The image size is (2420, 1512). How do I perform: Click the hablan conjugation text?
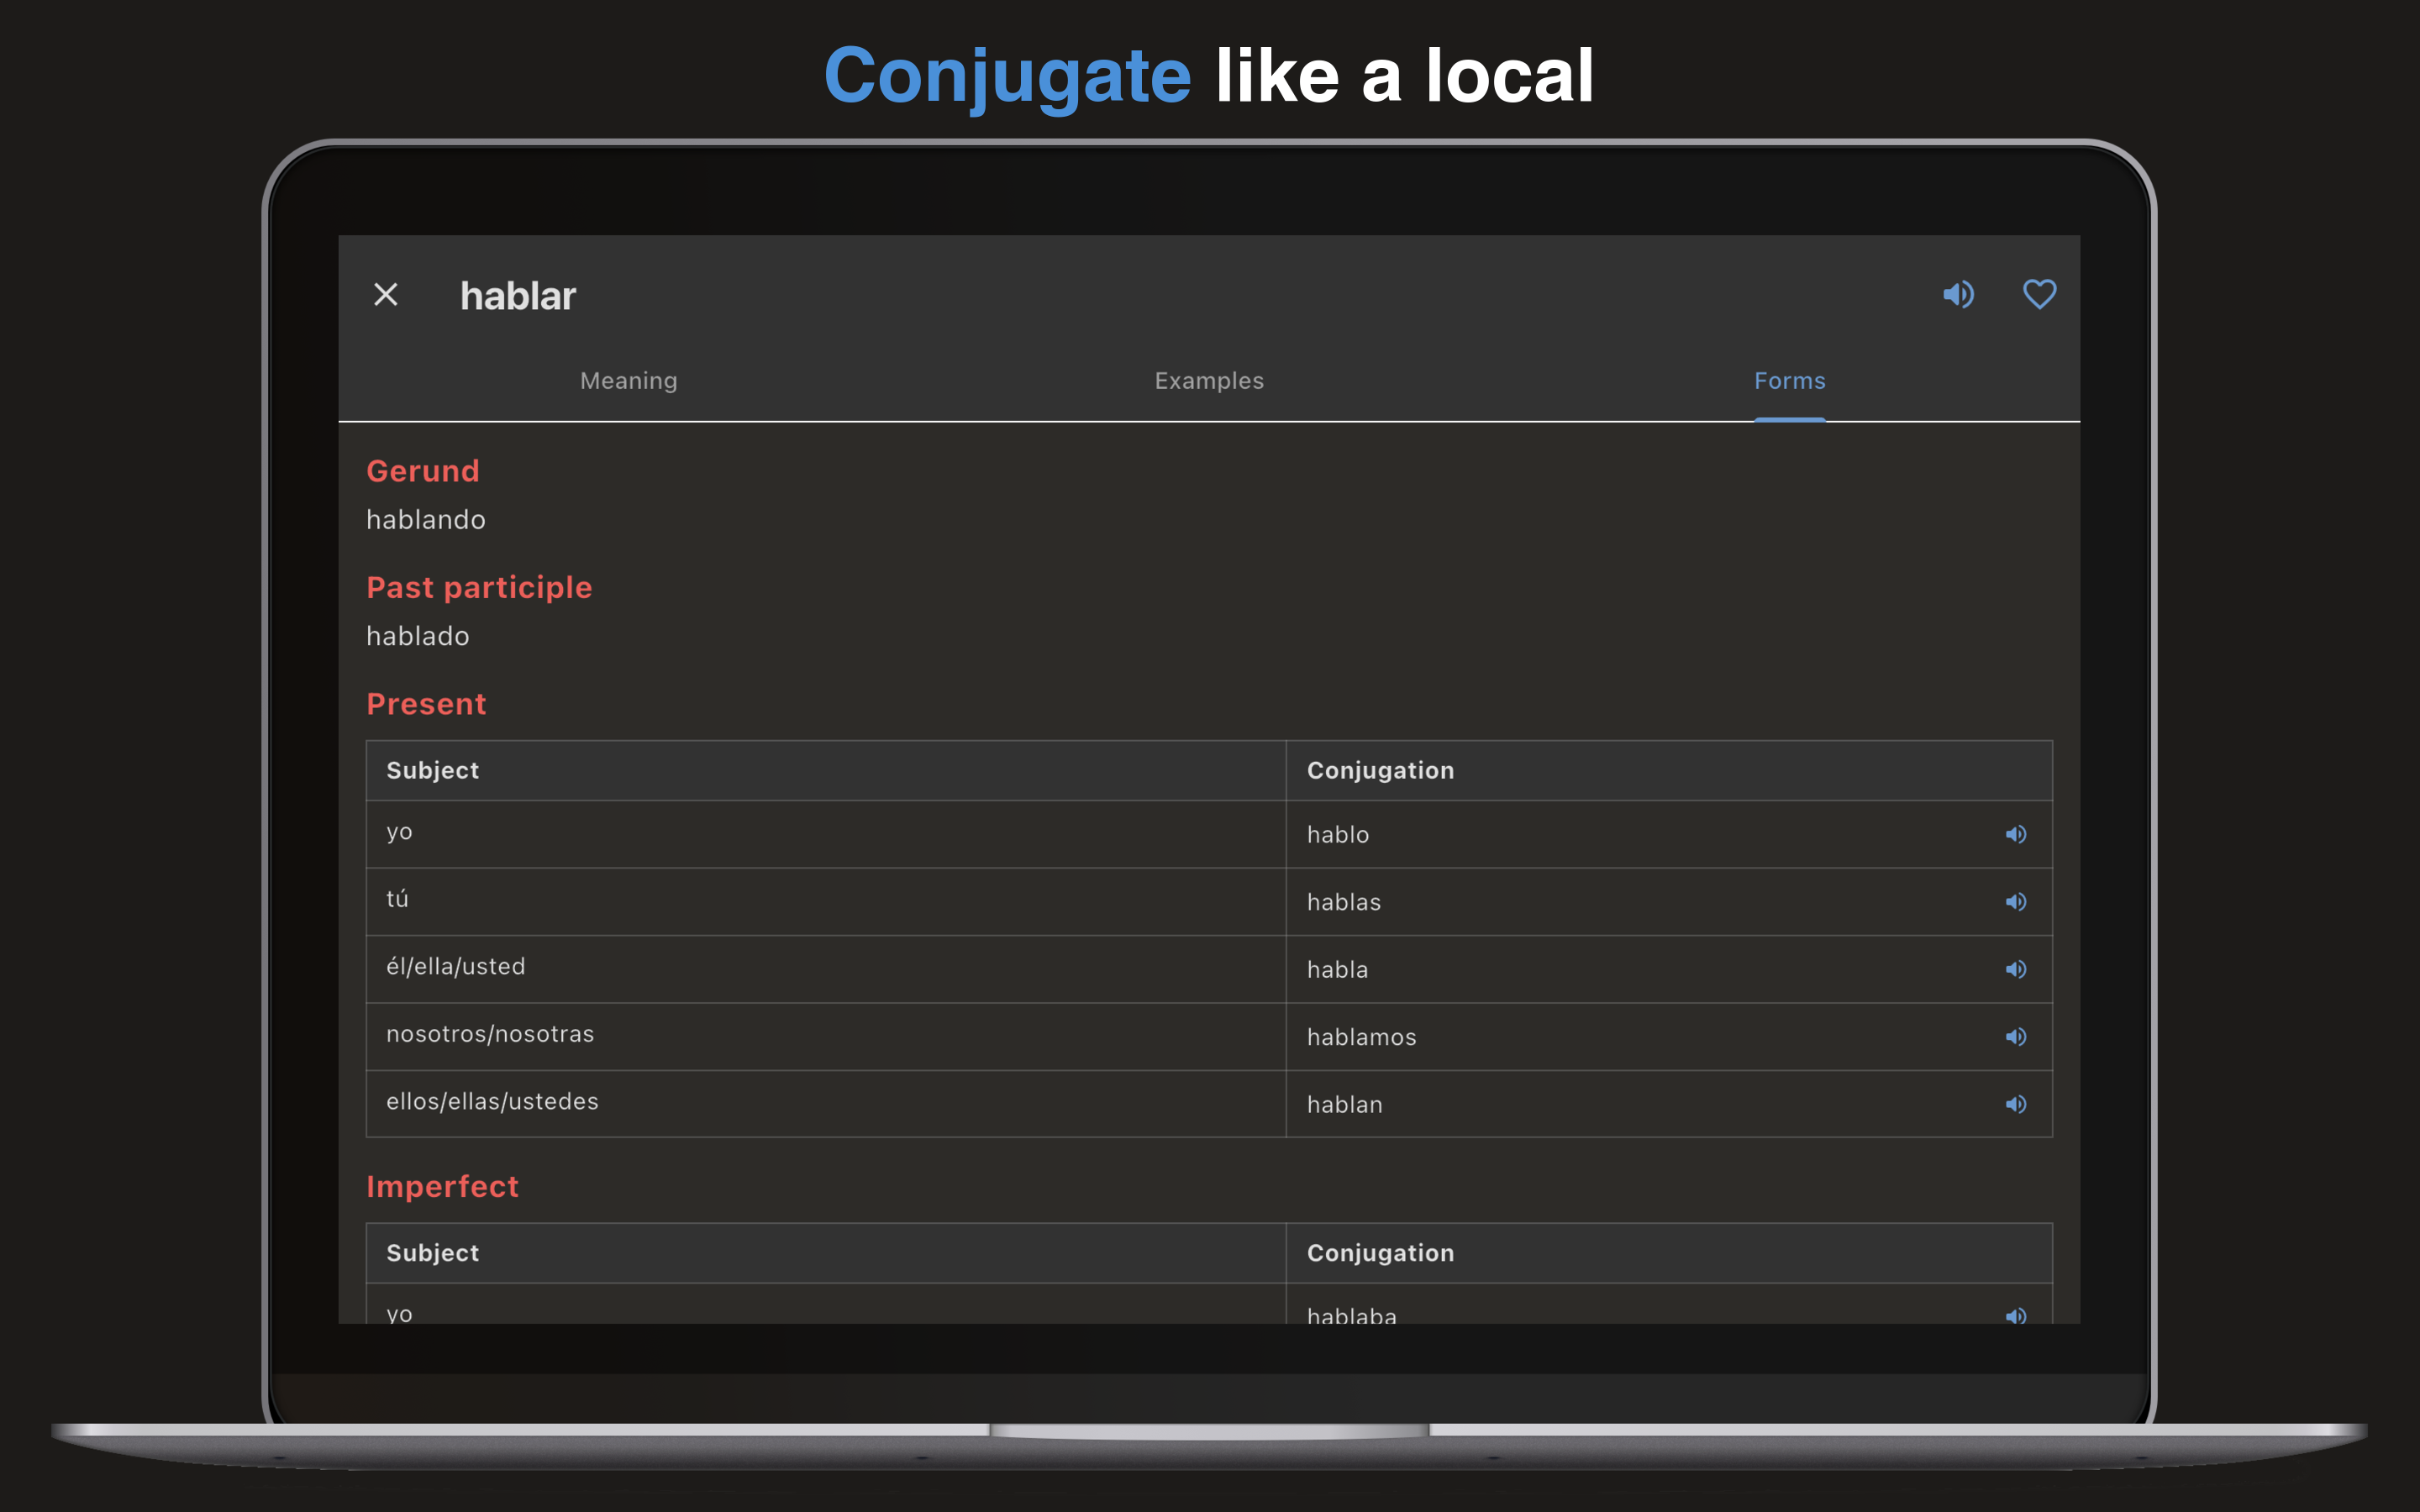1345,1105
